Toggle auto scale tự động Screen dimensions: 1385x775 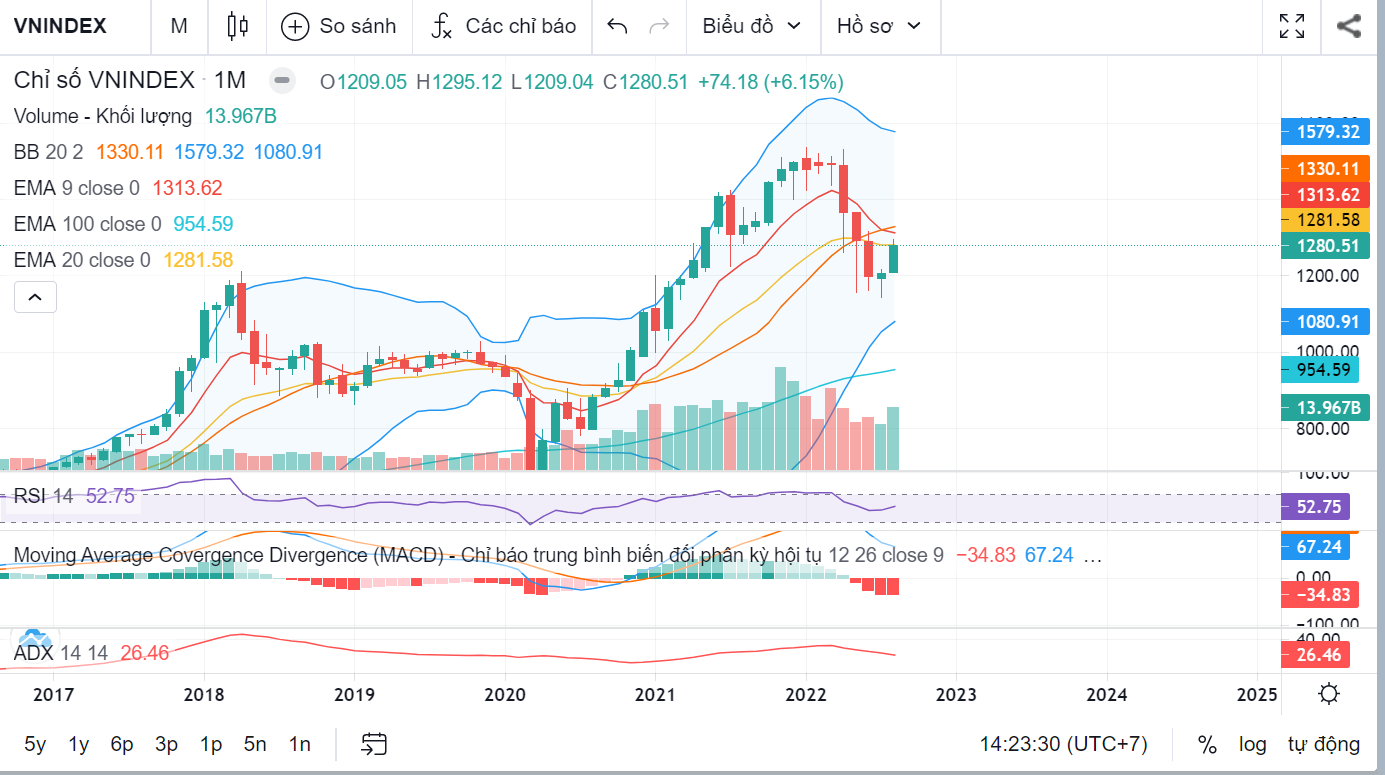(1324, 744)
